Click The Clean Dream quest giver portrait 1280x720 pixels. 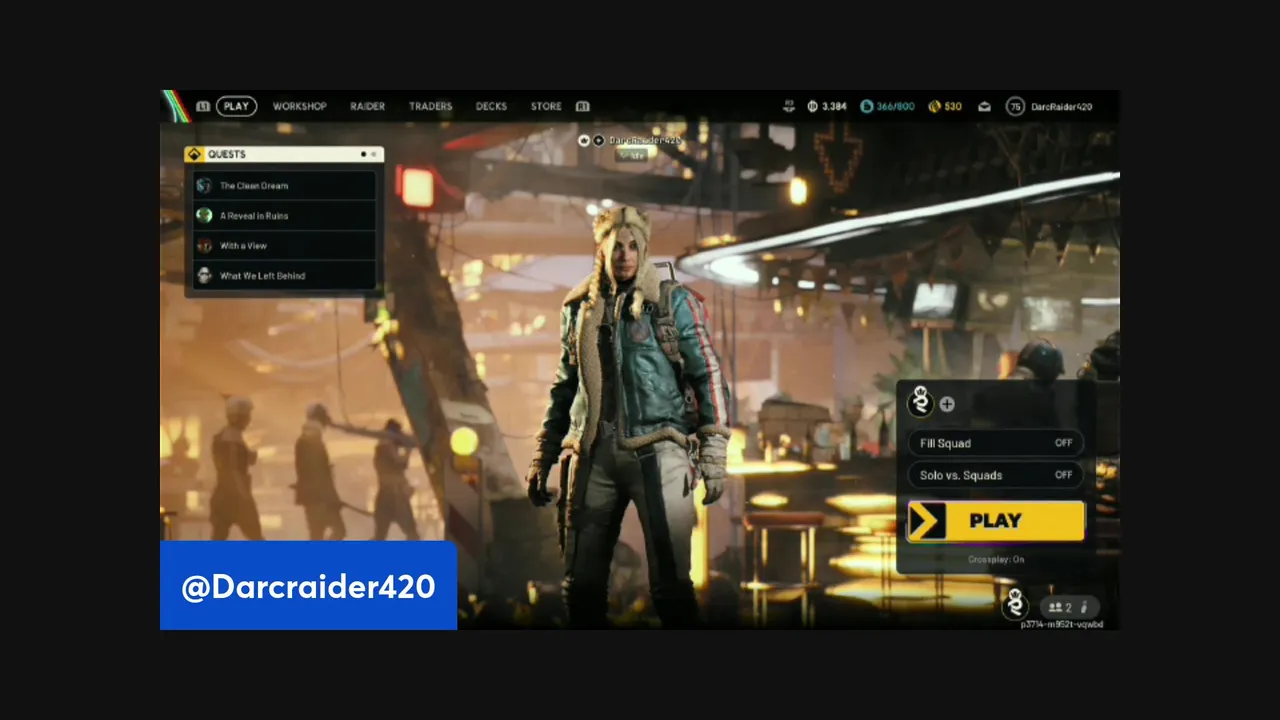click(x=204, y=185)
